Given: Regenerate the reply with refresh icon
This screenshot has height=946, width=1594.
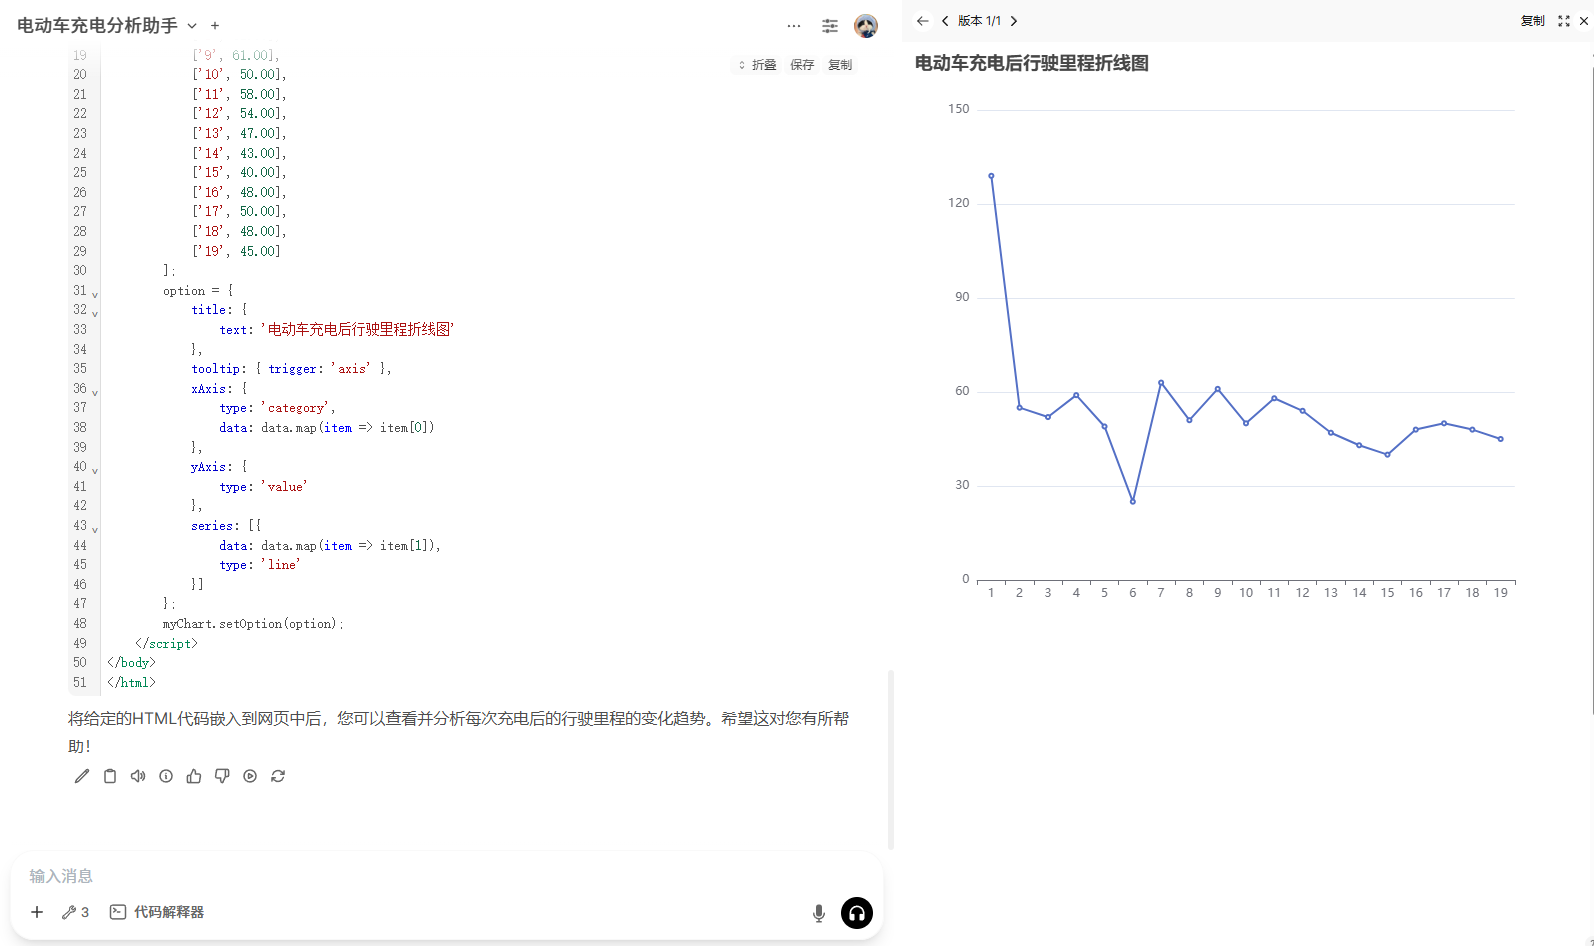Looking at the screenshot, I should (x=278, y=776).
